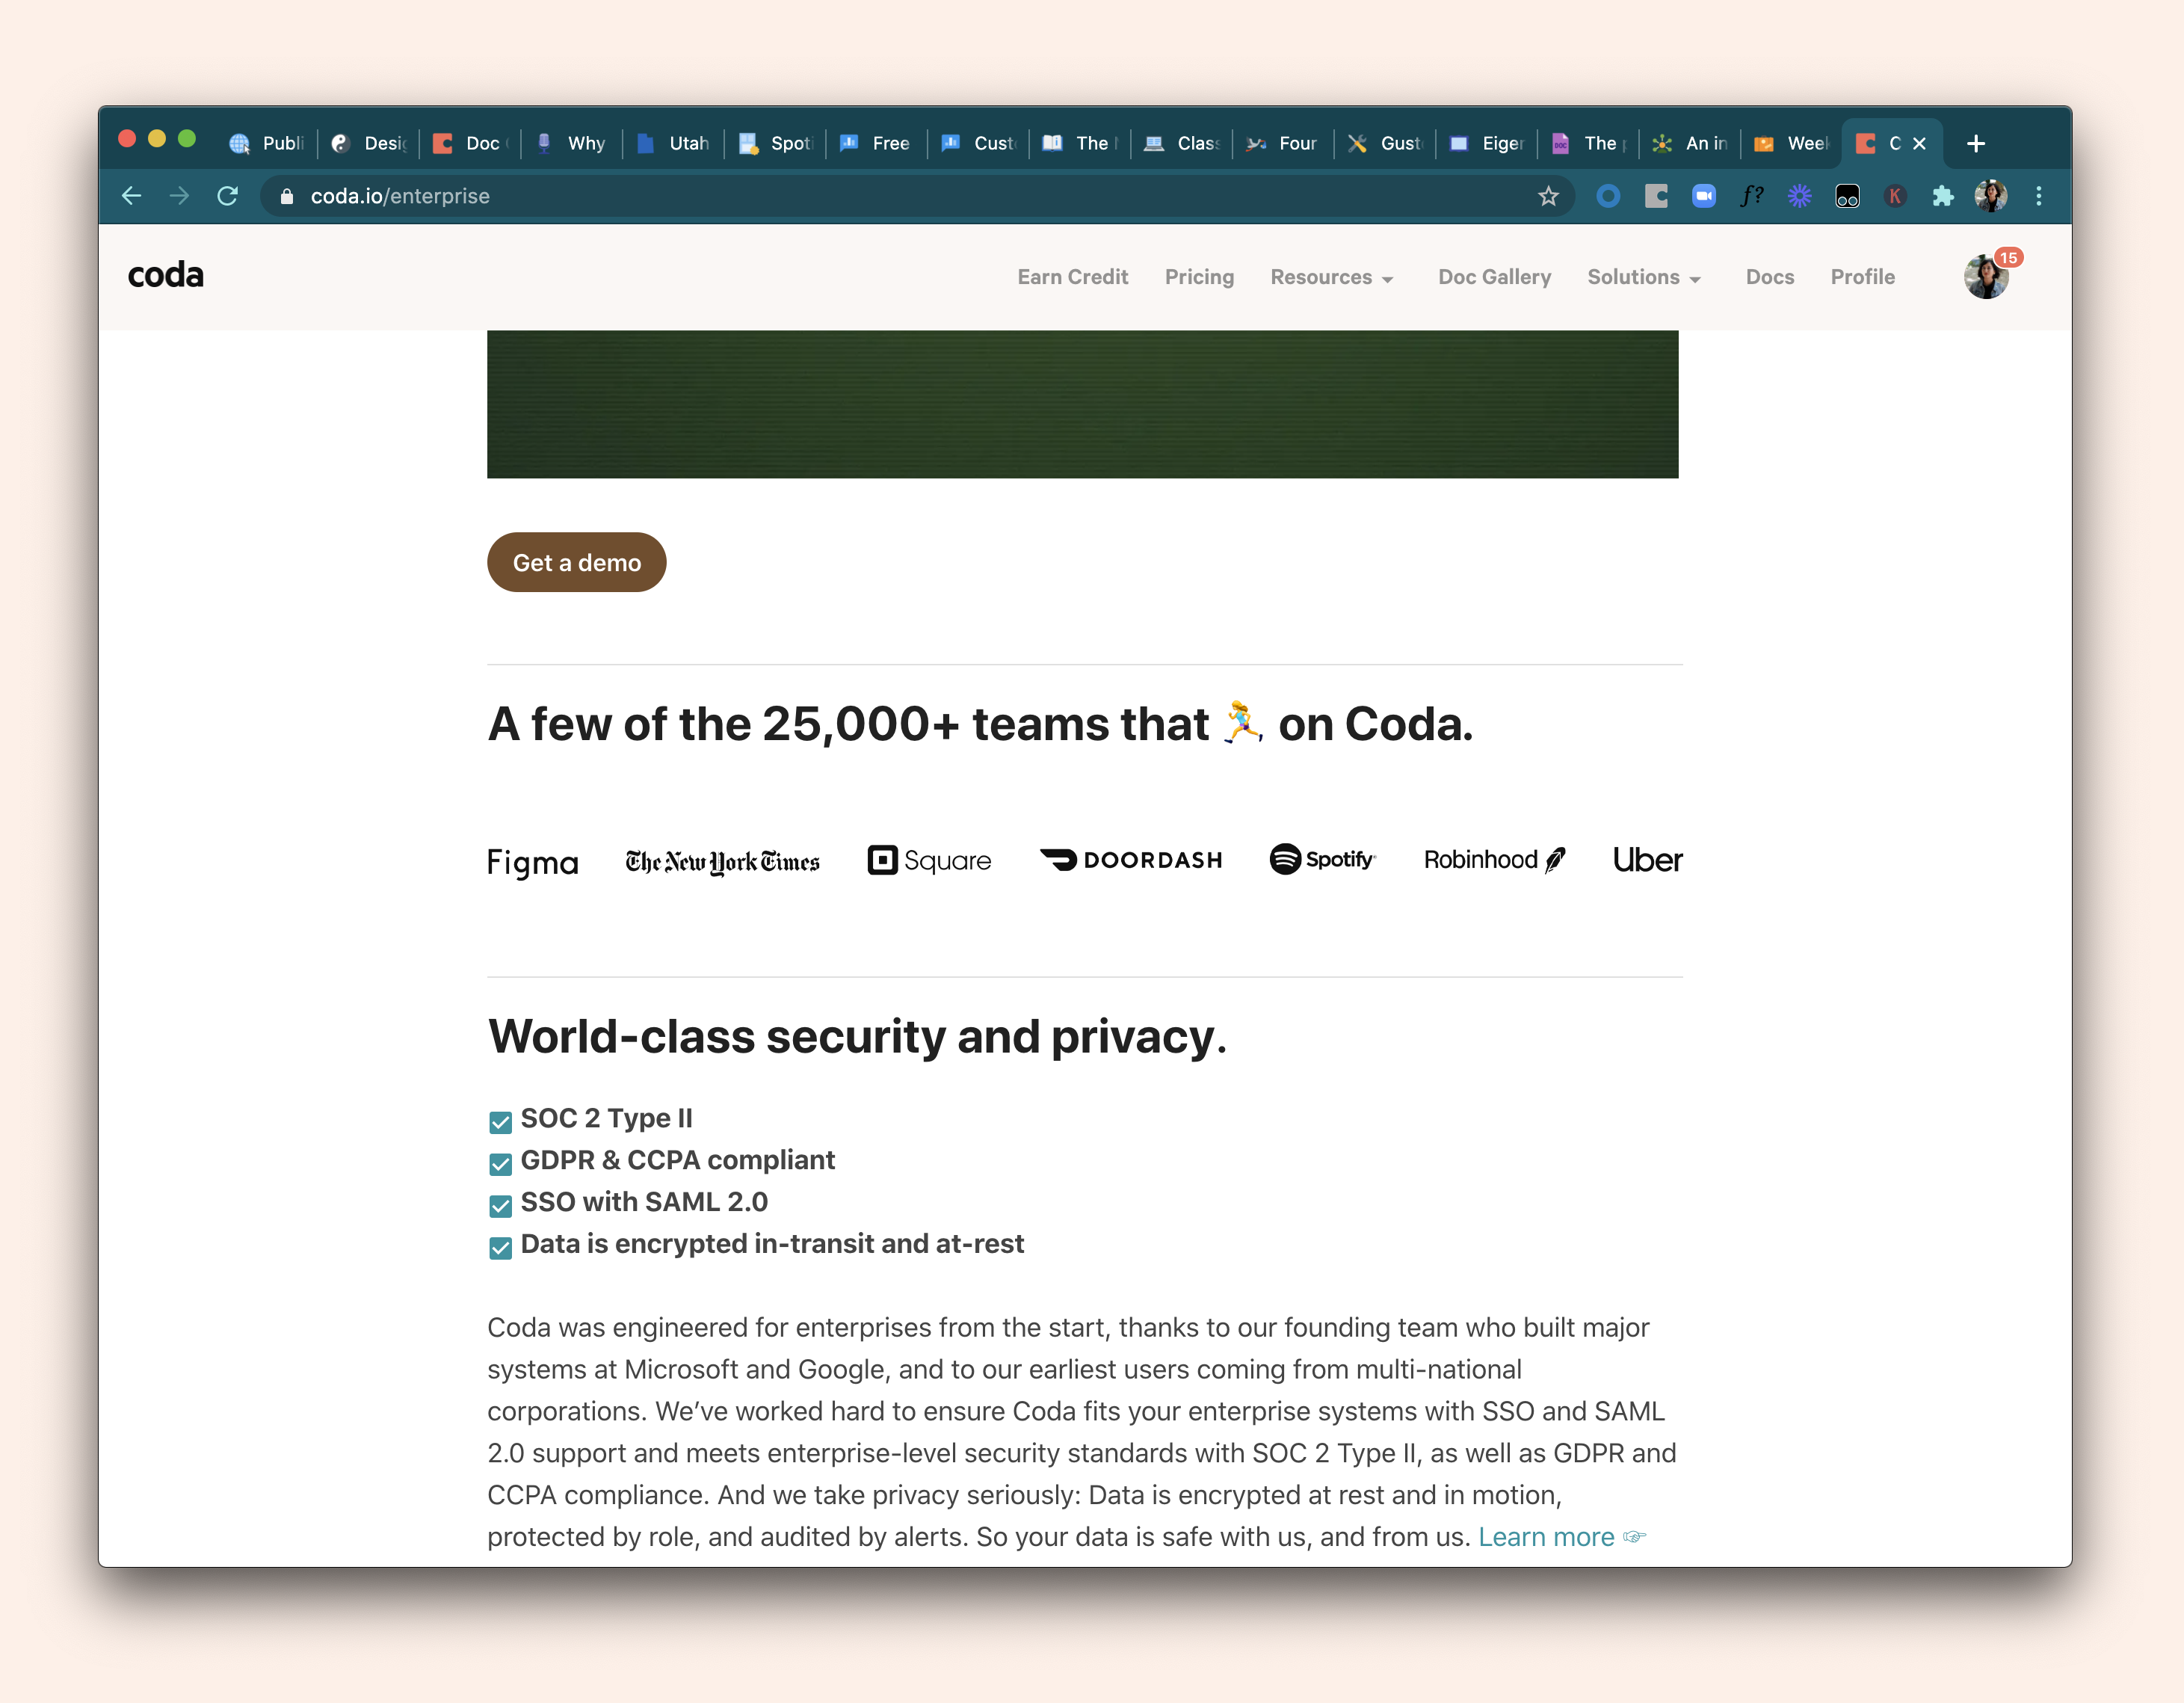The image size is (2184, 1703).
Task: Toggle the SOC 2 Type II checkbox
Action: click(x=500, y=1122)
